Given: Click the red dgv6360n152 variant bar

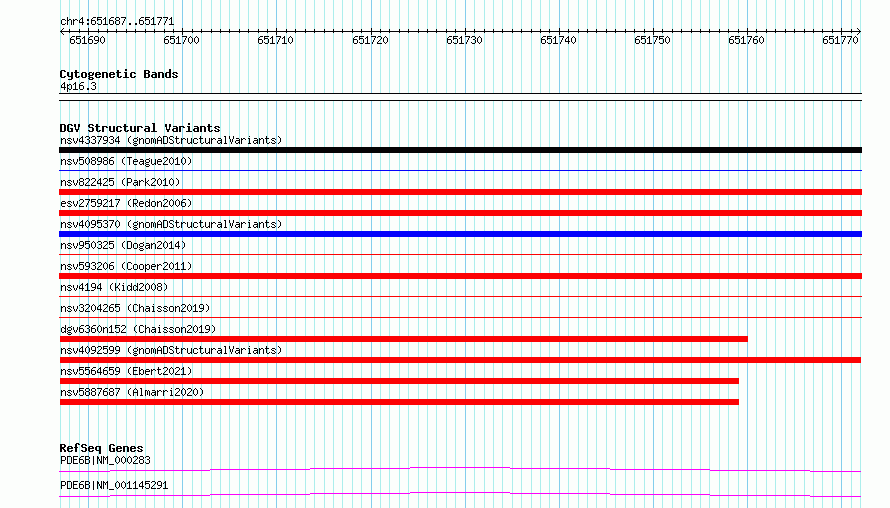Looking at the screenshot, I should coord(403,339).
